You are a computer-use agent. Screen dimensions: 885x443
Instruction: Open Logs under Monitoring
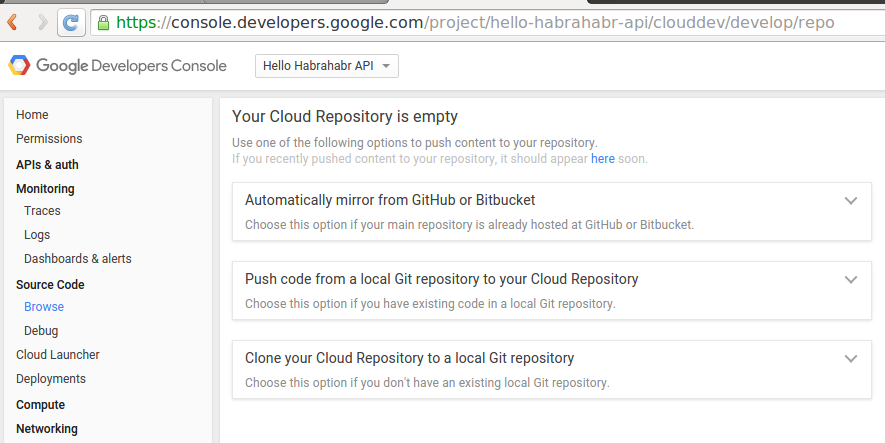(x=37, y=235)
